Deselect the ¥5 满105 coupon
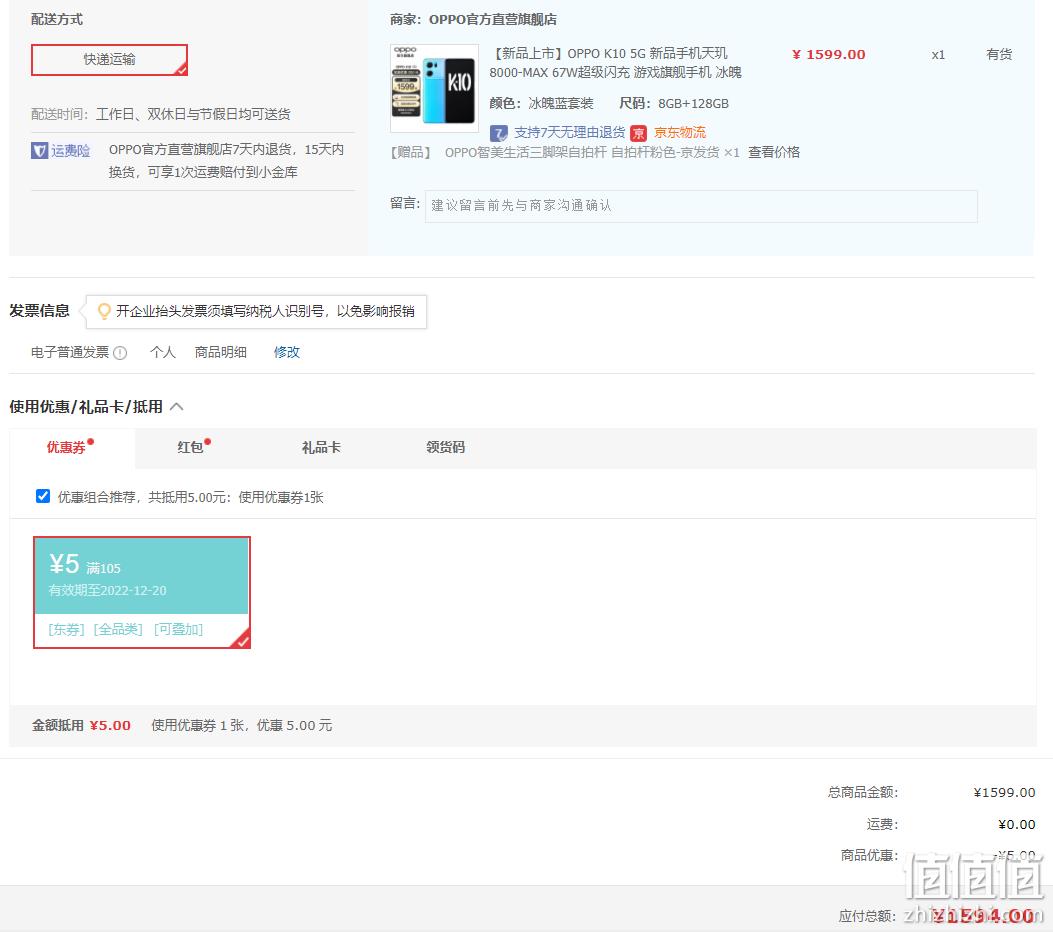 tap(142, 592)
